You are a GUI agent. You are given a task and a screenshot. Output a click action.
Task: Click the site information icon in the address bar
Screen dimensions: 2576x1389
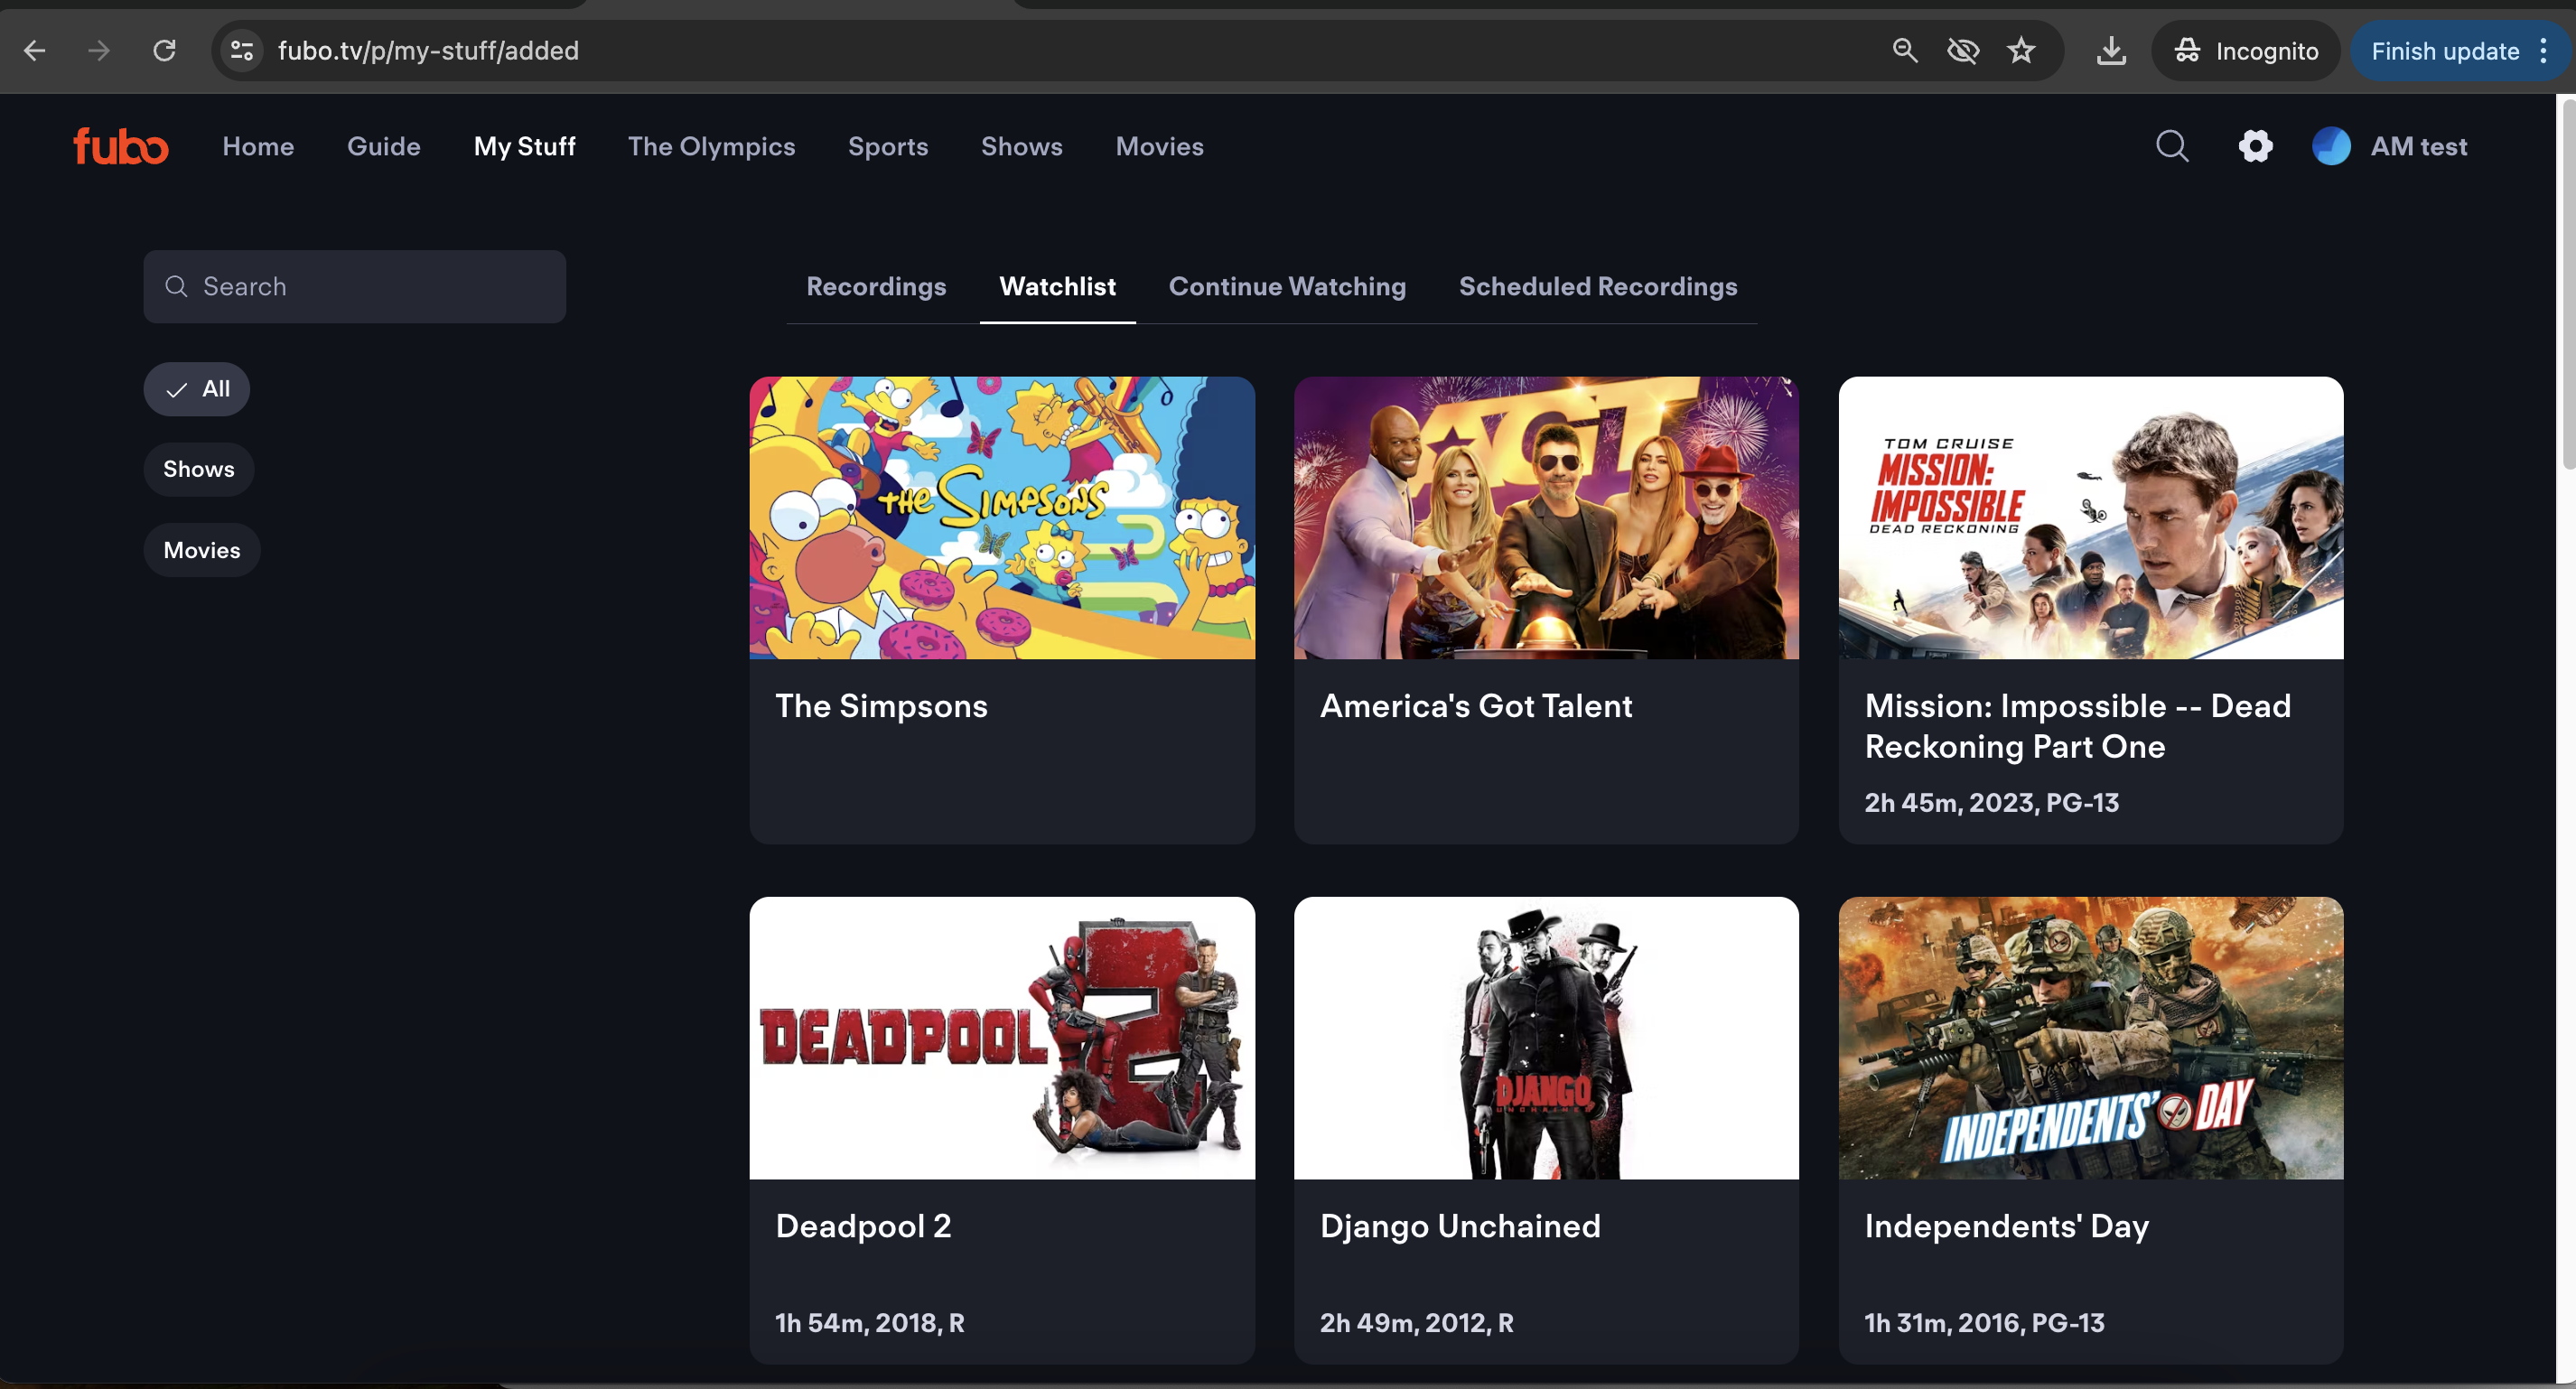click(x=241, y=50)
